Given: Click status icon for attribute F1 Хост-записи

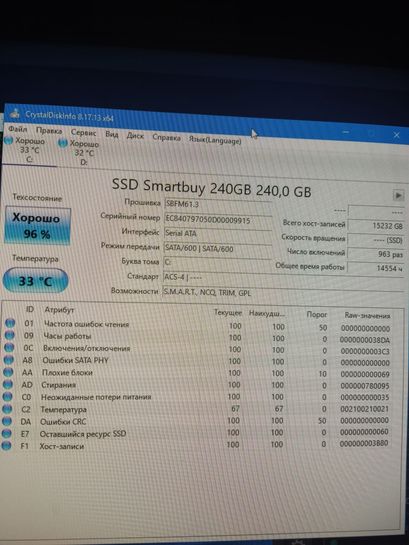Looking at the screenshot, I should tap(6, 445).
